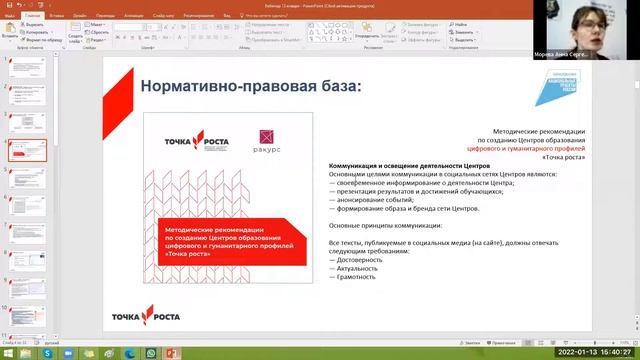
Task: Open Zoom from the taskbar
Action: pos(68,353)
